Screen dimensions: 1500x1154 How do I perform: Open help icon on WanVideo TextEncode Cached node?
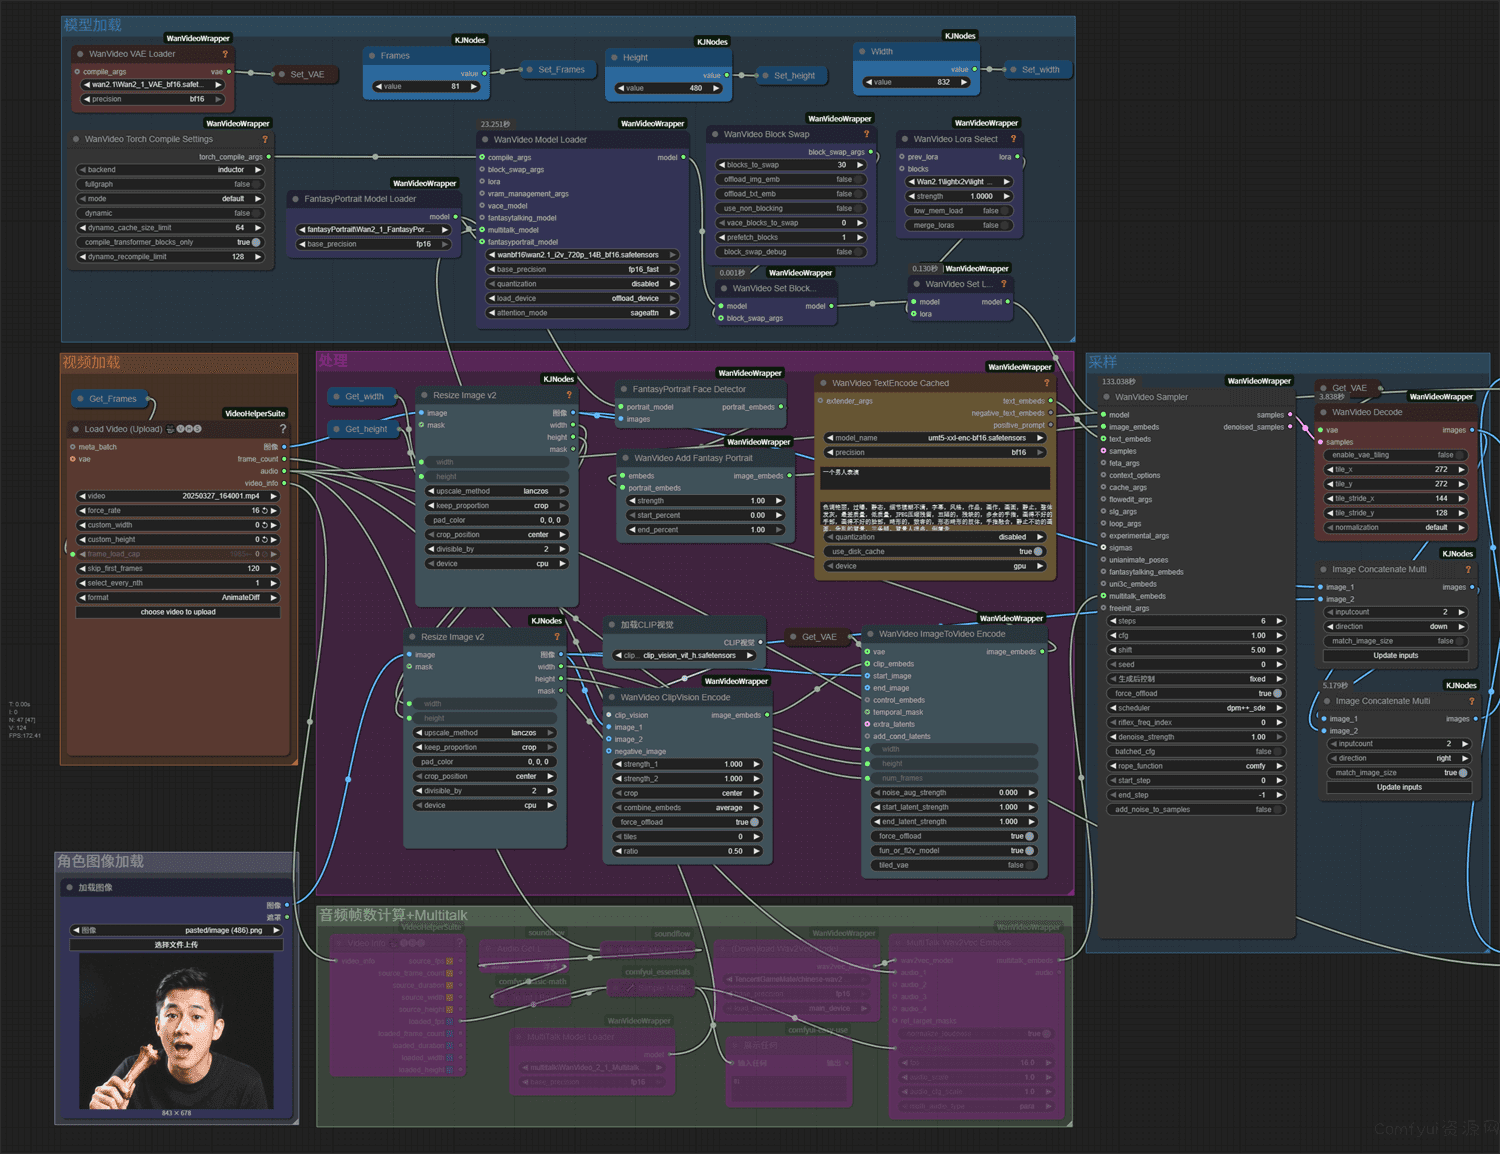pyautogui.click(x=1047, y=383)
